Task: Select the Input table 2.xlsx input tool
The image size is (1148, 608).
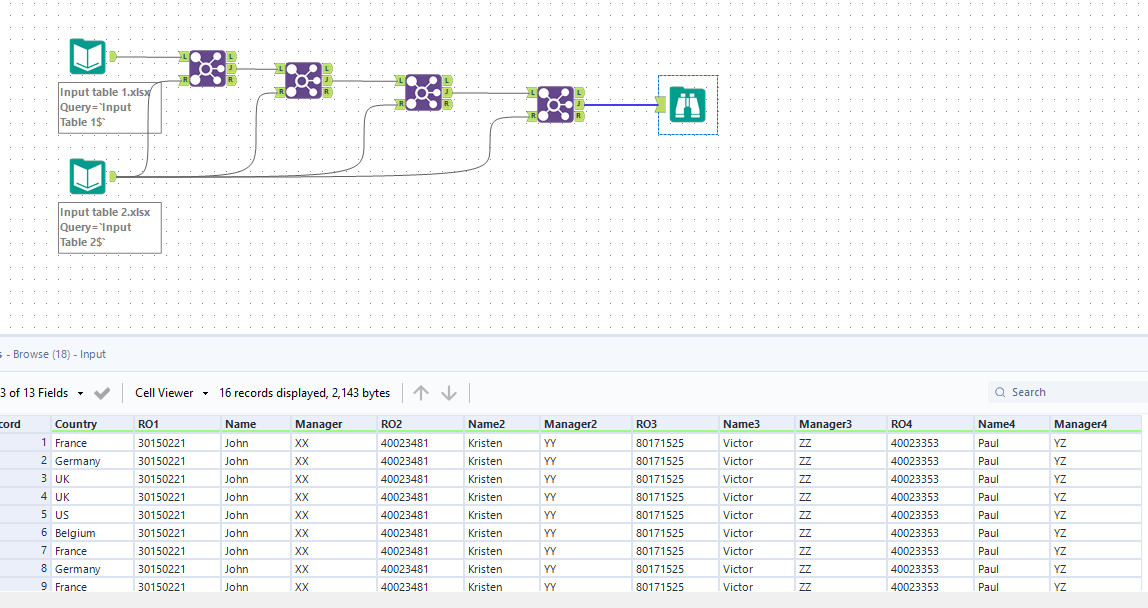Action: [x=87, y=177]
